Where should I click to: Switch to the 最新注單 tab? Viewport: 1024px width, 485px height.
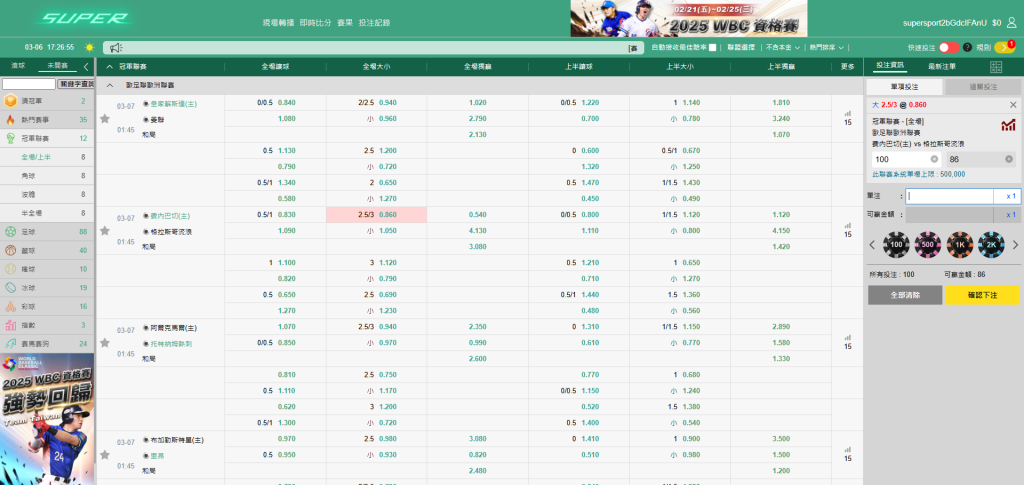pos(942,66)
